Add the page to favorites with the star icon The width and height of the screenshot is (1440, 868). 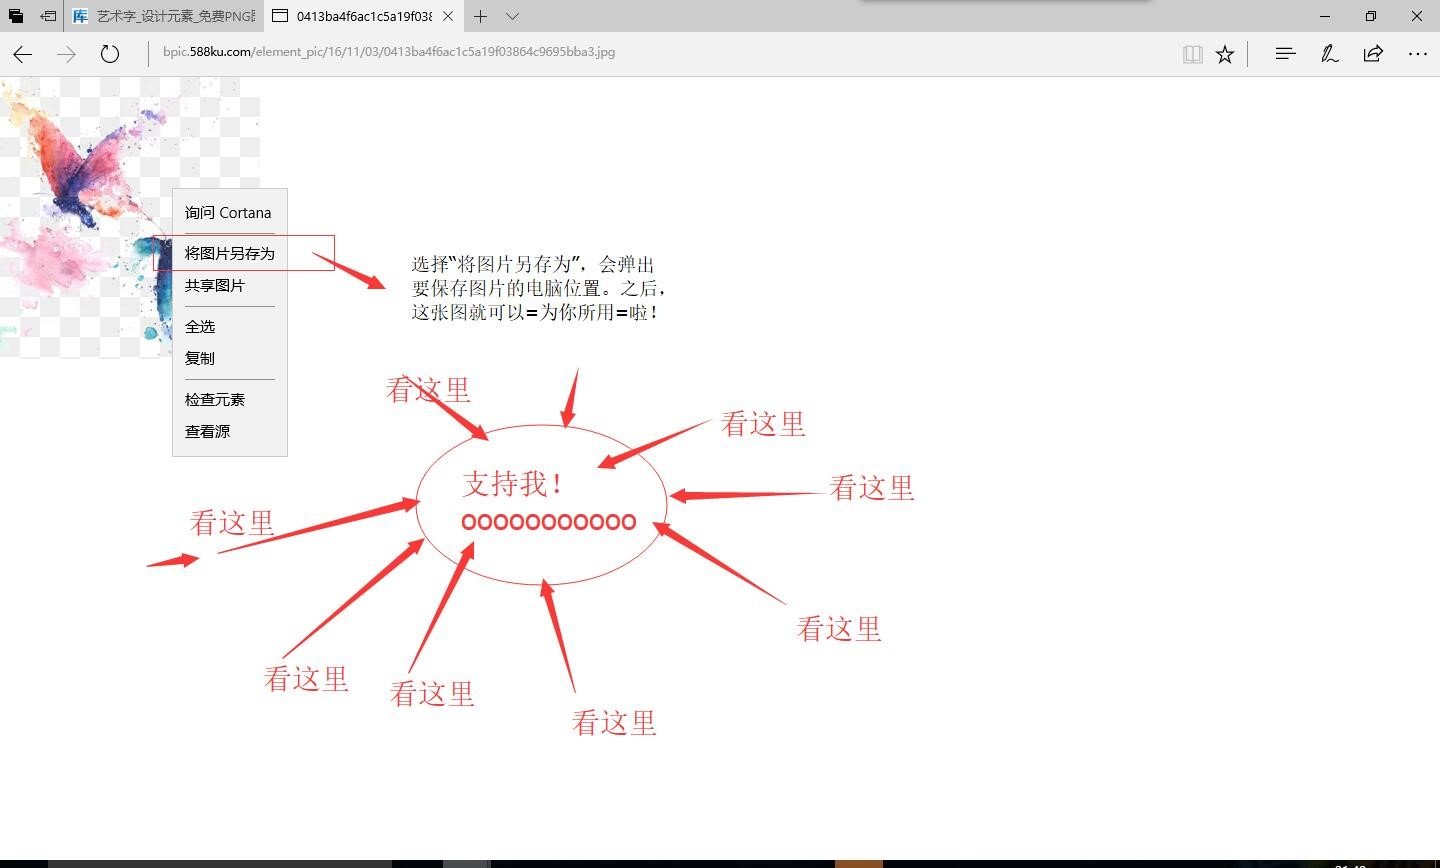[1224, 54]
